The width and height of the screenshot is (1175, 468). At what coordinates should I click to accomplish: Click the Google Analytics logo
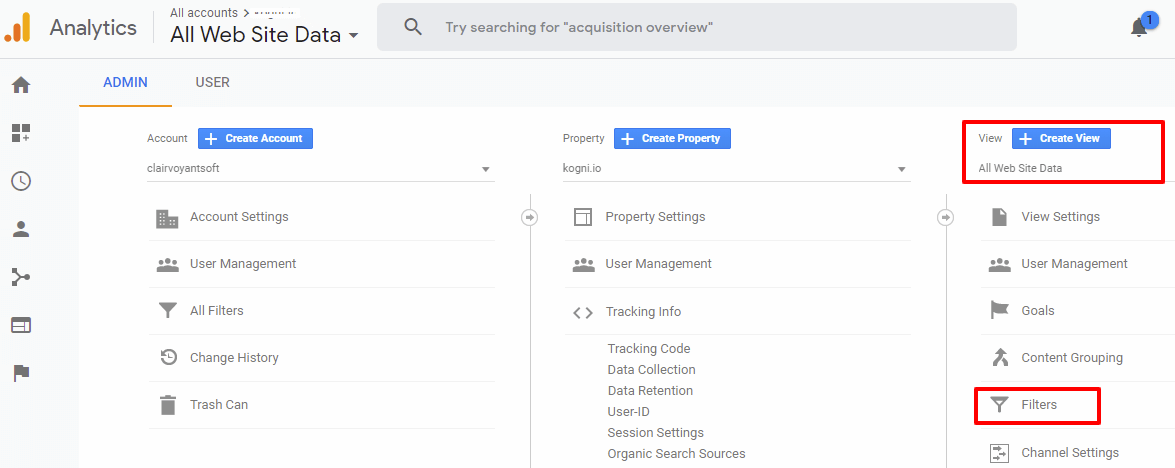pyautogui.click(x=18, y=27)
